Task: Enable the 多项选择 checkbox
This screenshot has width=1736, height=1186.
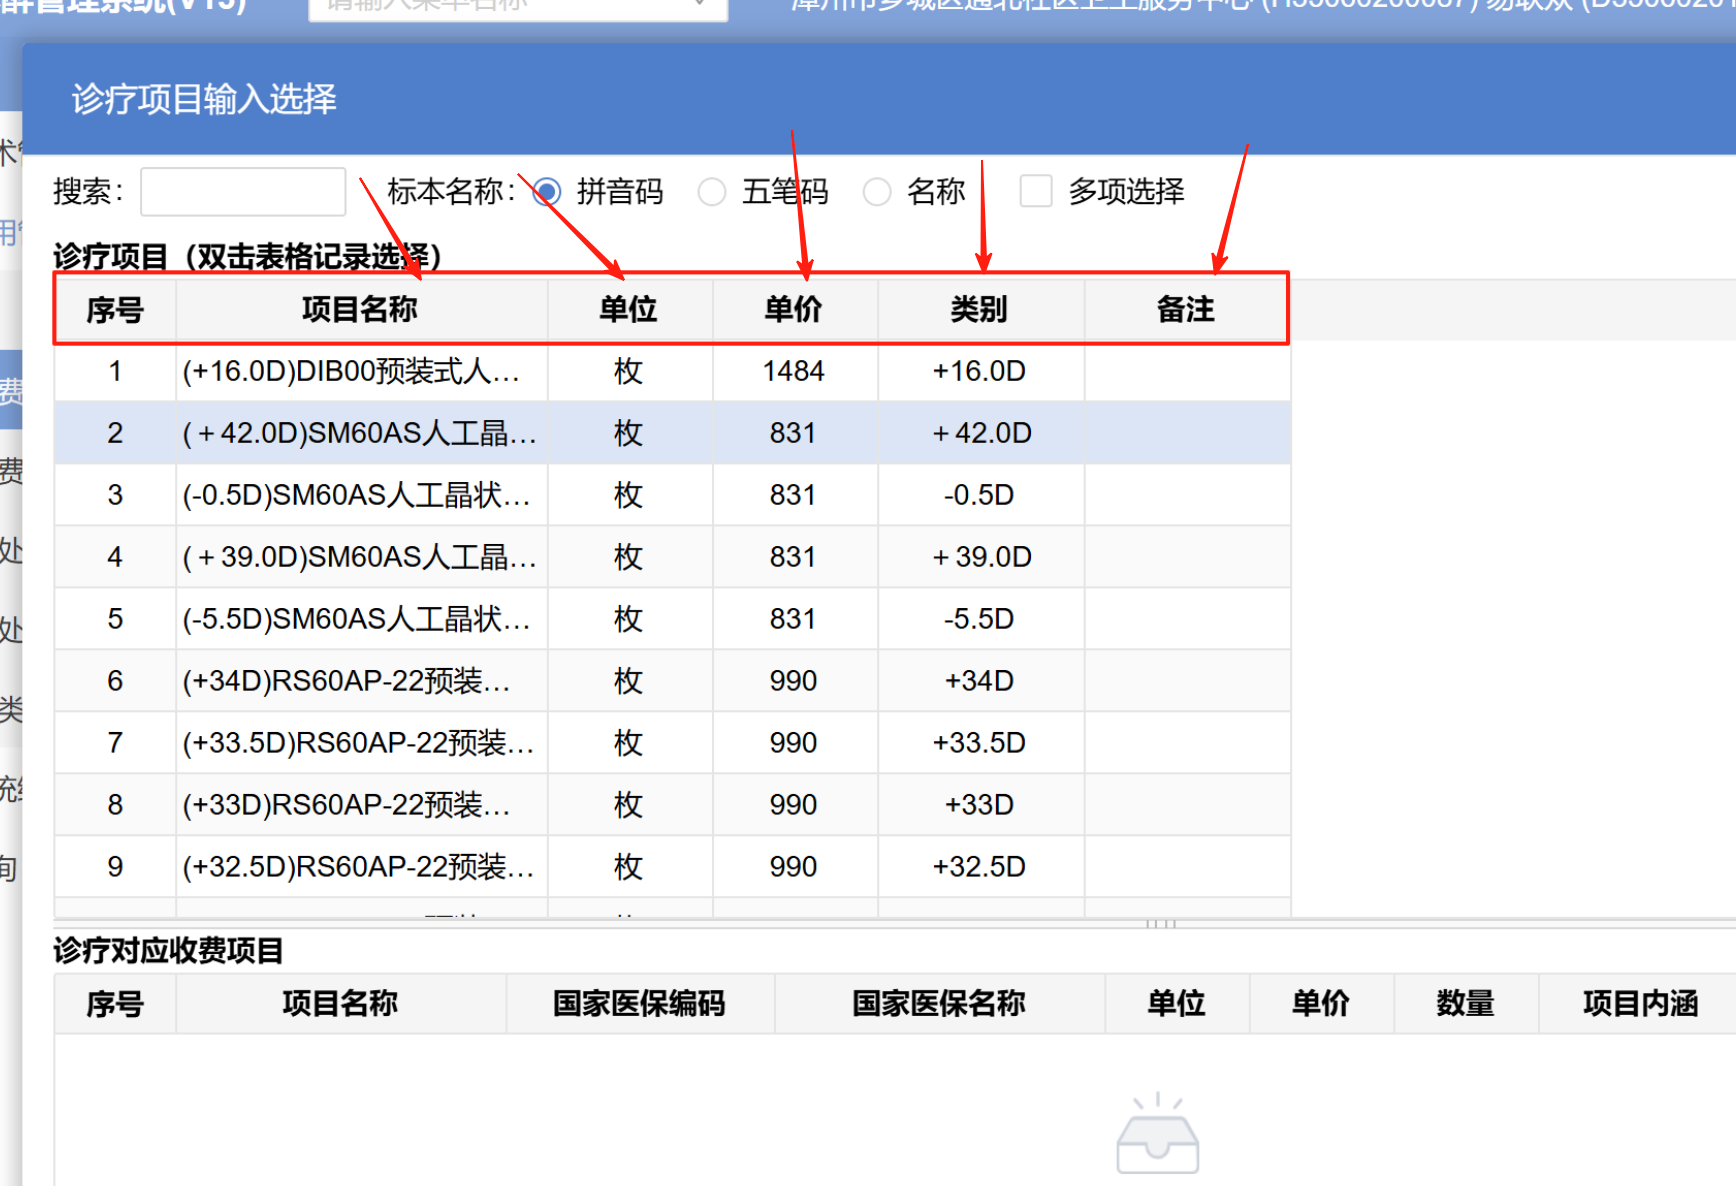Action: [1036, 191]
